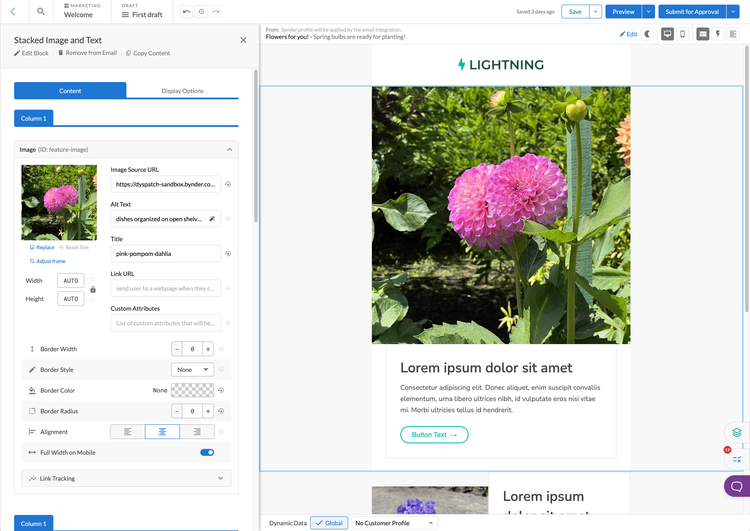Click Edit Block link
This screenshot has height=531, width=750.
tap(31, 53)
